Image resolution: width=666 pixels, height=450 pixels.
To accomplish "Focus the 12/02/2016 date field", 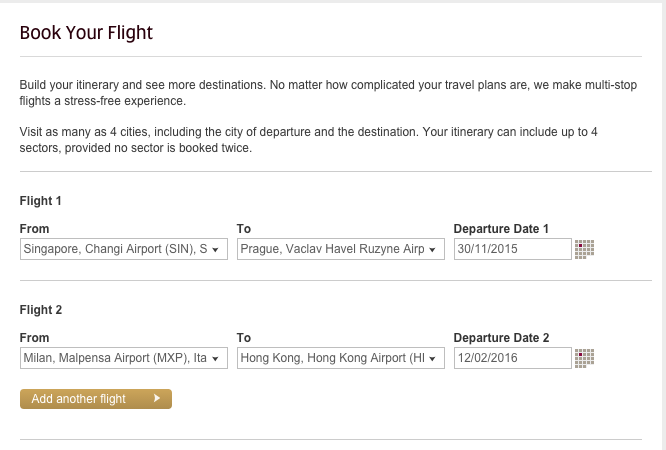I will coord(513,358).
